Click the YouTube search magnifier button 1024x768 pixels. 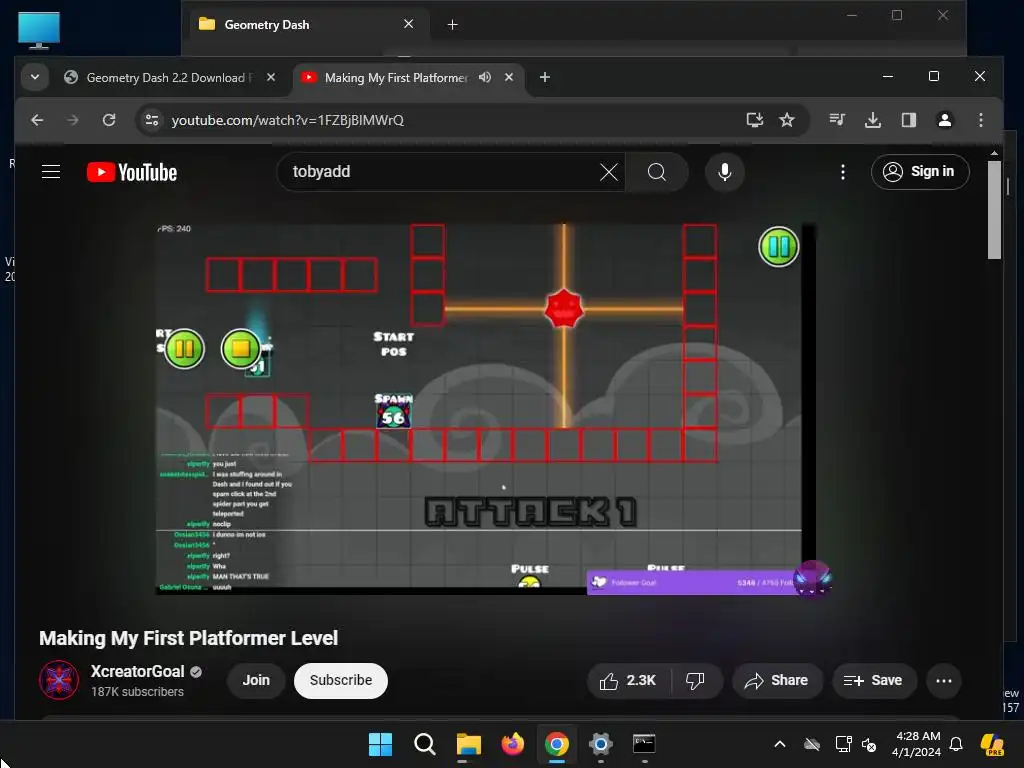pyautogui.click(x=657, y=172)
